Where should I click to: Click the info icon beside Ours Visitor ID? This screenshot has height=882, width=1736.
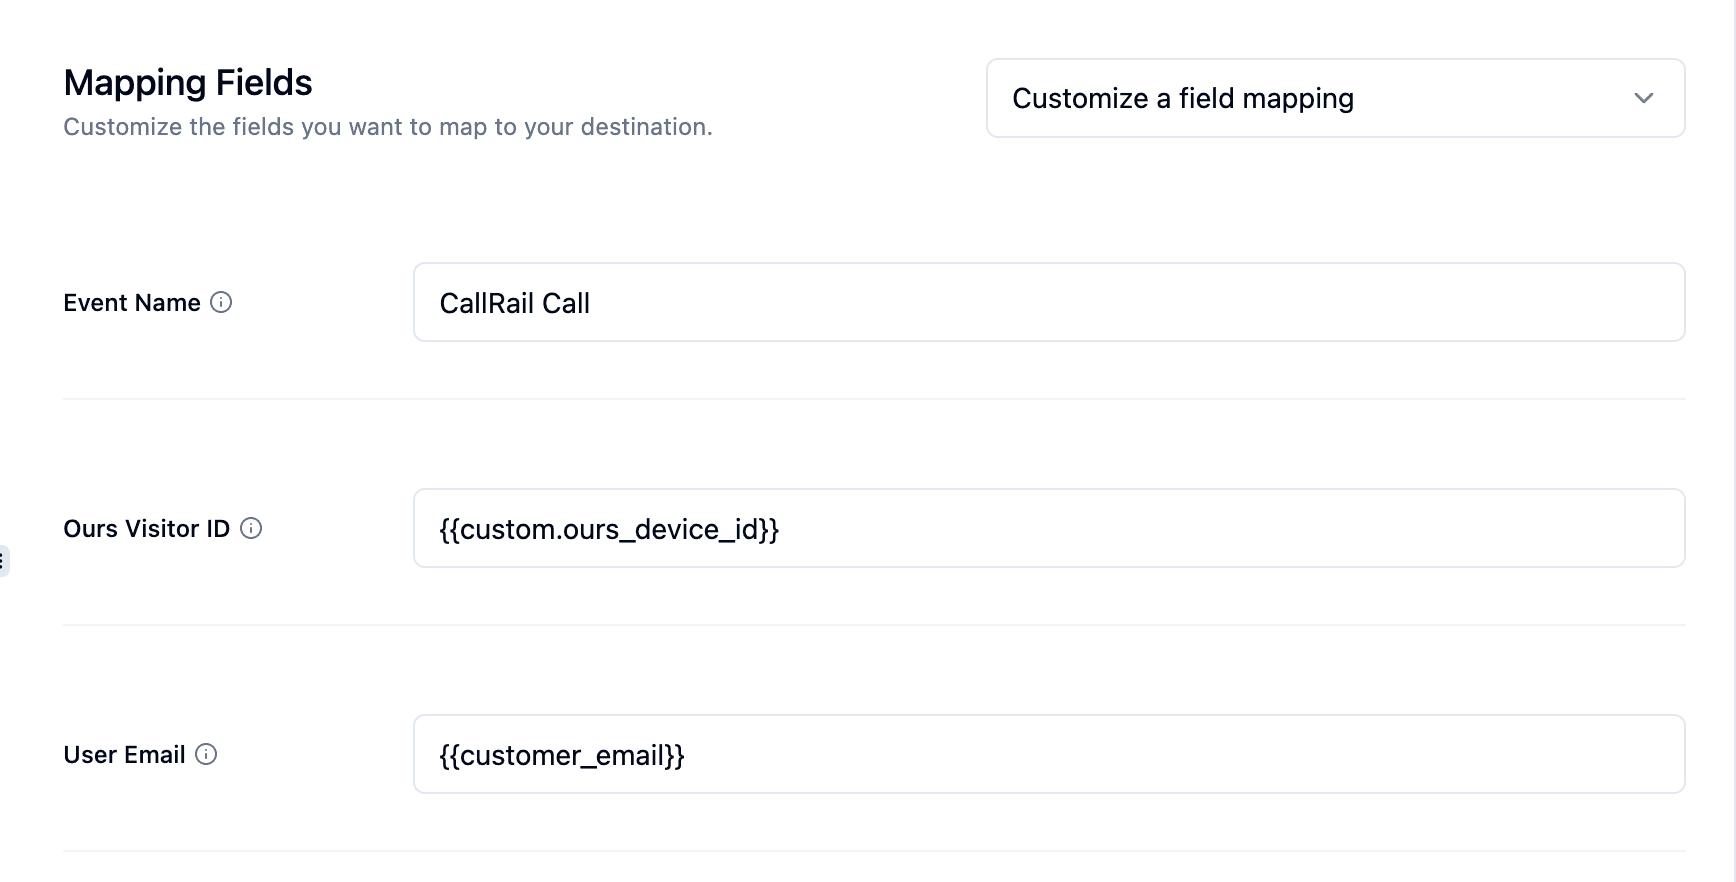[251, 528]
